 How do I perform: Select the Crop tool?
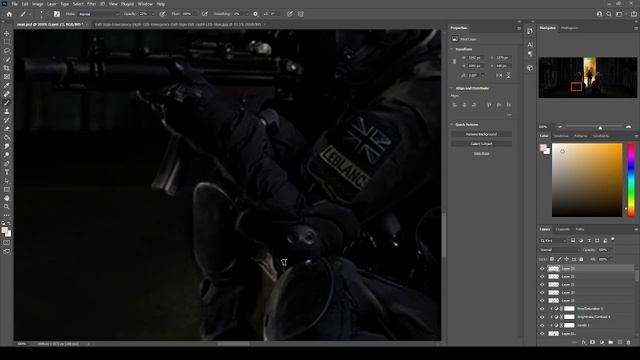(7, 68)
